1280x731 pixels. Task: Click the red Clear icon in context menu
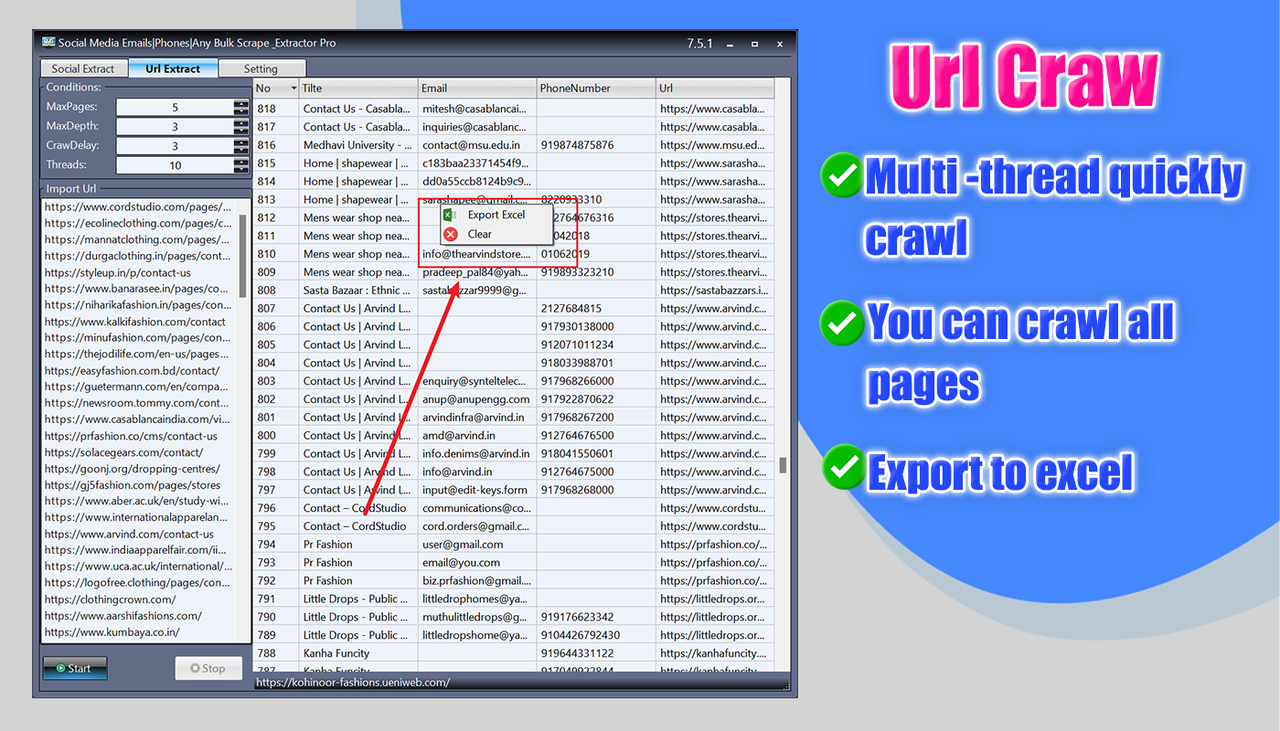pos(450,234)
